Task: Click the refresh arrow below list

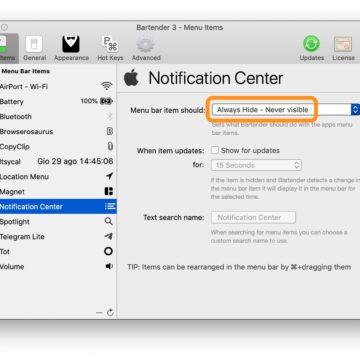Action: click(110, 313)
